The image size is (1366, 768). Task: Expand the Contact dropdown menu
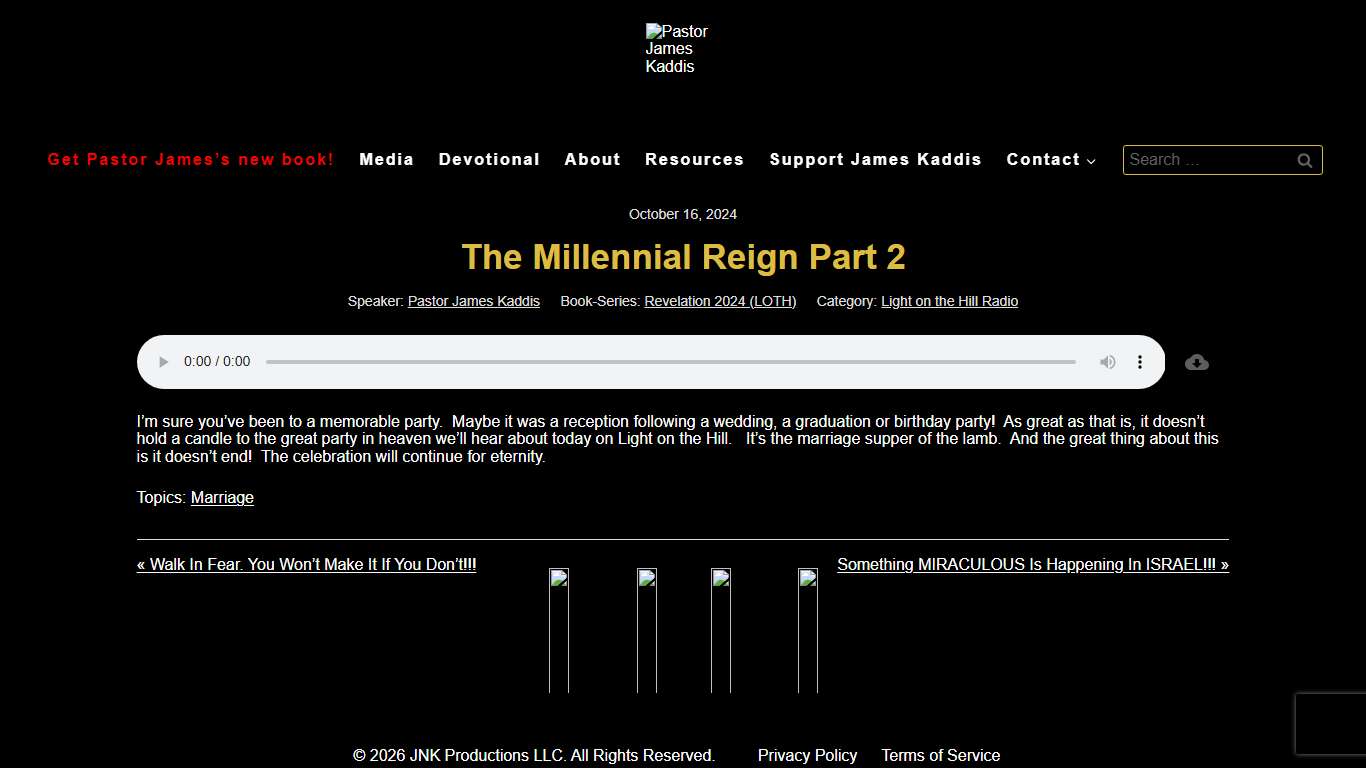coord(1050,160)
